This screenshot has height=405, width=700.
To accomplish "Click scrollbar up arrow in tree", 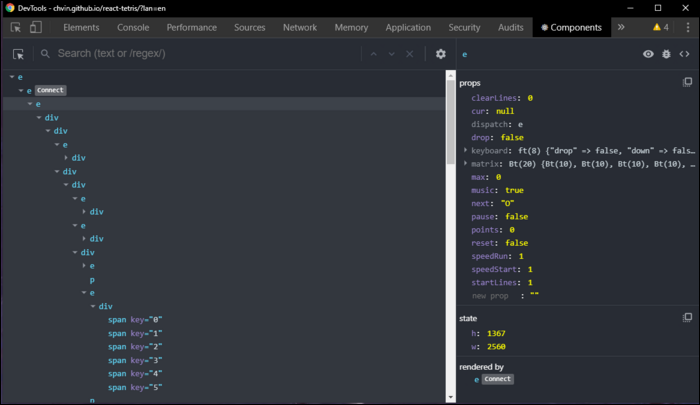I will click(x=450, y=75).
